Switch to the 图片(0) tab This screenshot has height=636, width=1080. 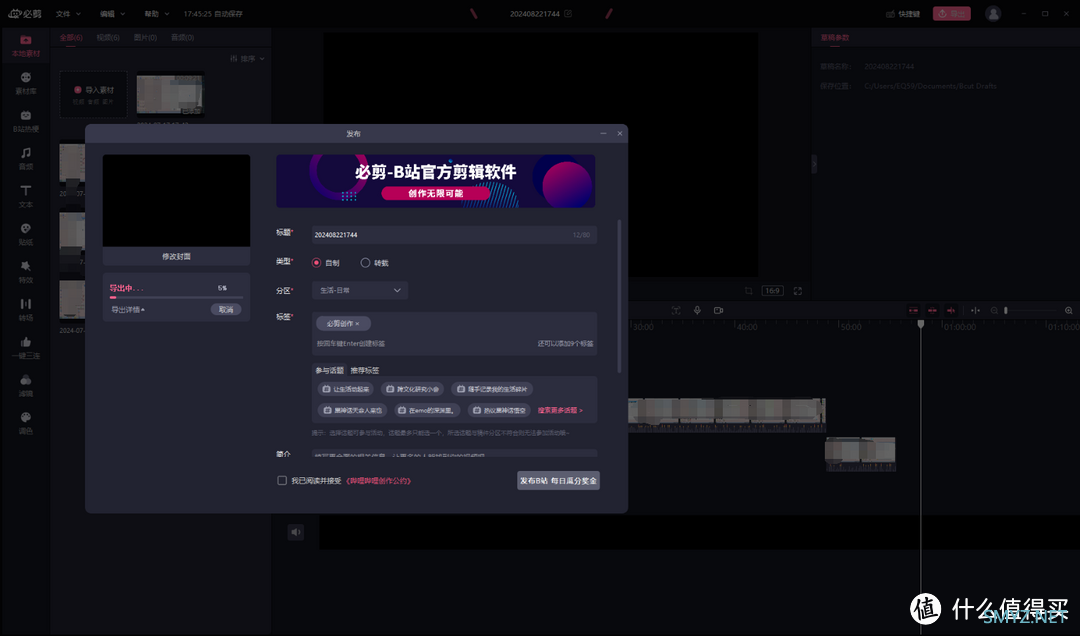(145, 37)
